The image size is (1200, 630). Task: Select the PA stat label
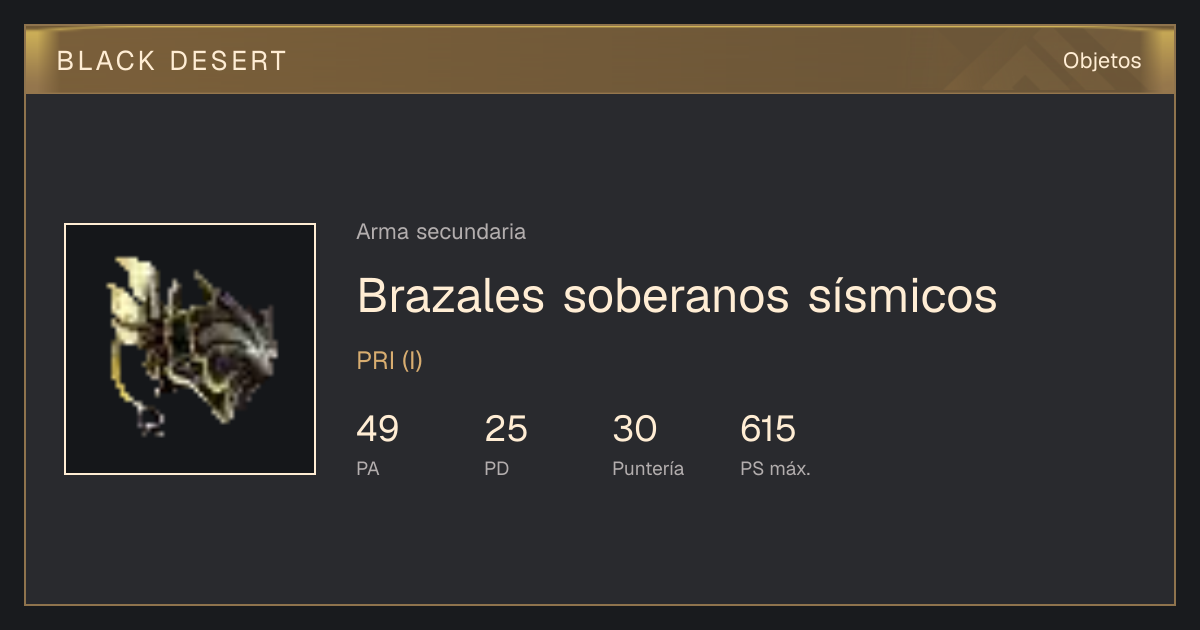368,468
